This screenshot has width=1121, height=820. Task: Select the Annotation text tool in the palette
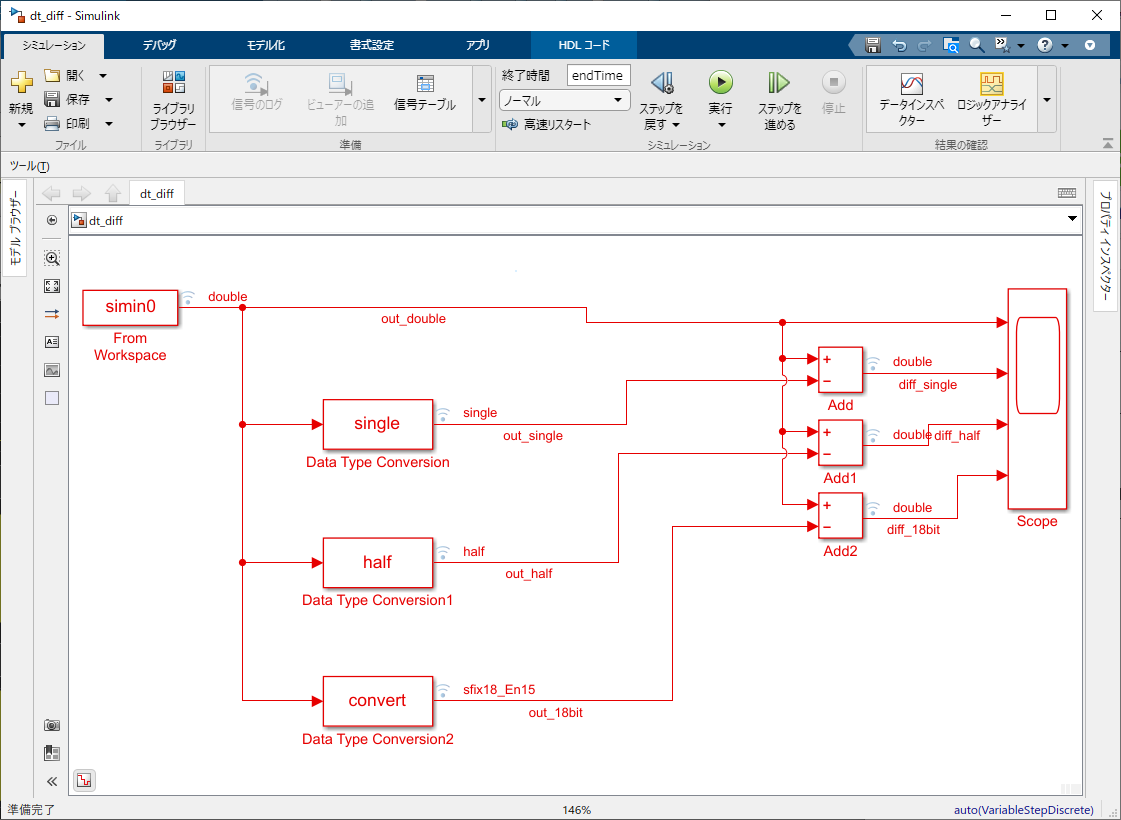52,342
